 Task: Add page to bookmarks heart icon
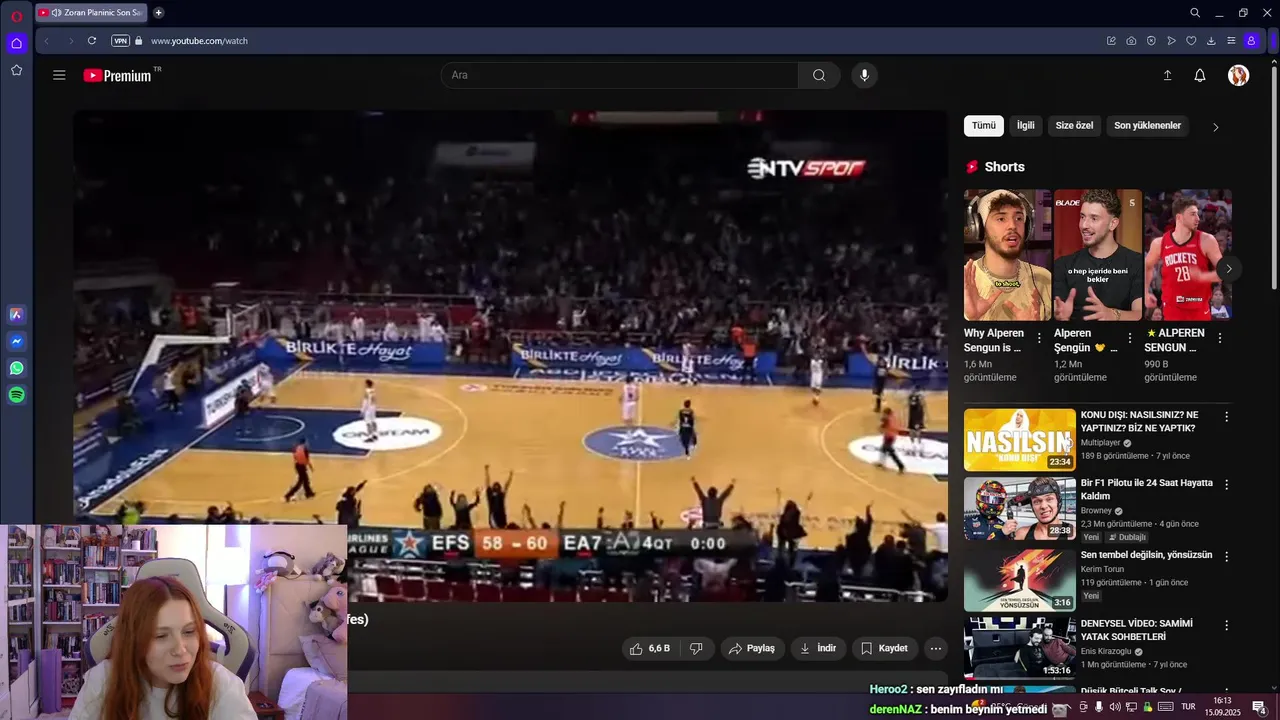(1191, 41)
